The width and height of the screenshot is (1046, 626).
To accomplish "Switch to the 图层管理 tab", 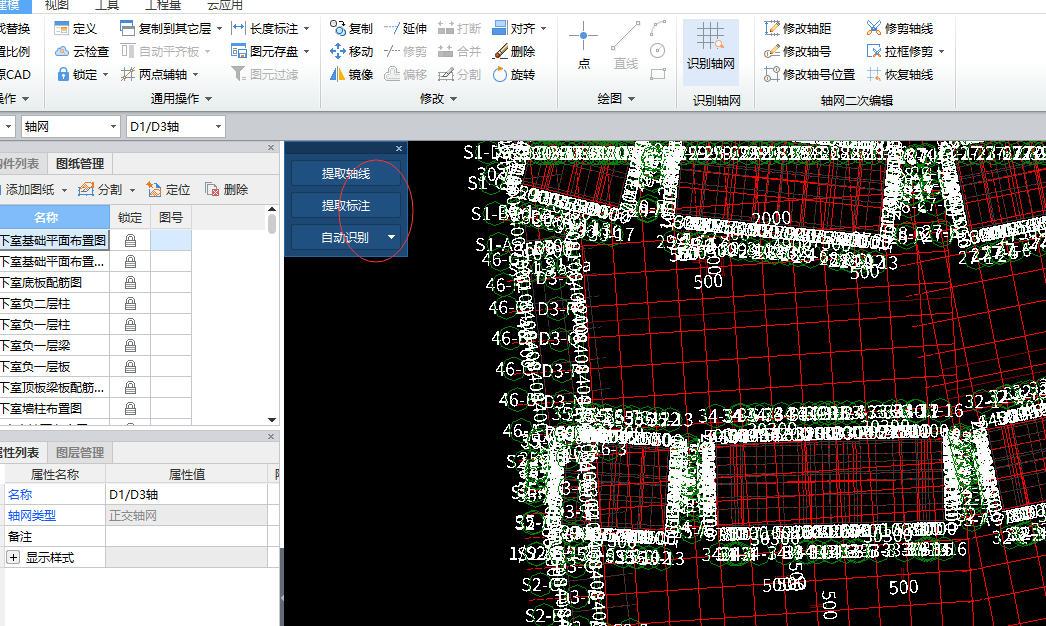I will tap(79, 453).
